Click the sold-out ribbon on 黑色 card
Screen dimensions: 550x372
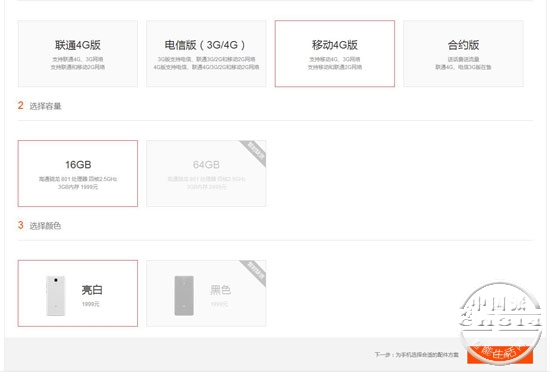255,272
